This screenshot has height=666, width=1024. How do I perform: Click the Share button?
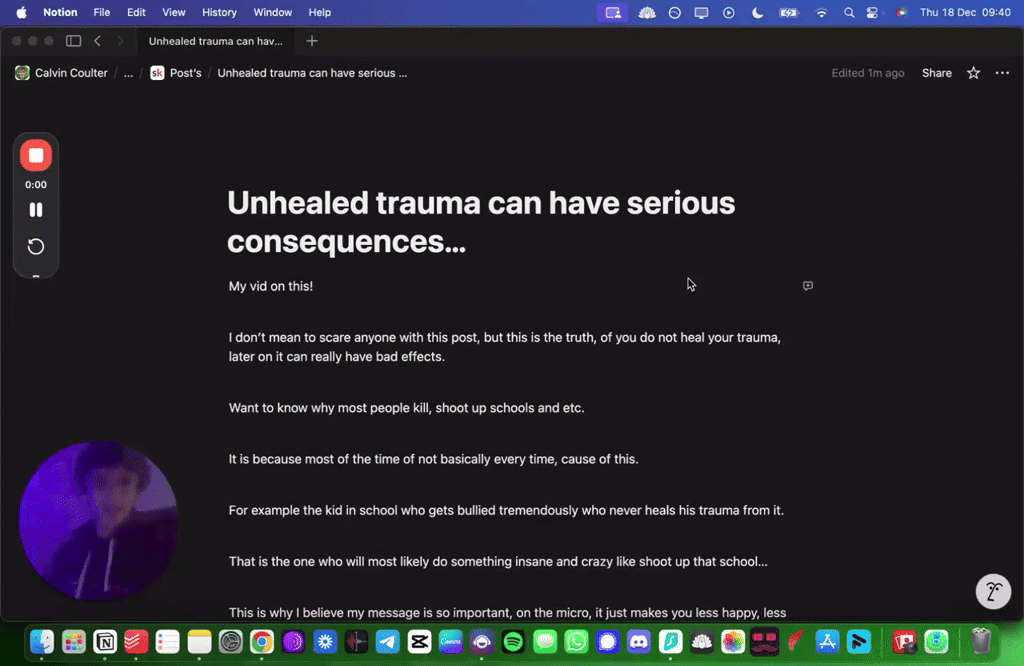point(936,72)
